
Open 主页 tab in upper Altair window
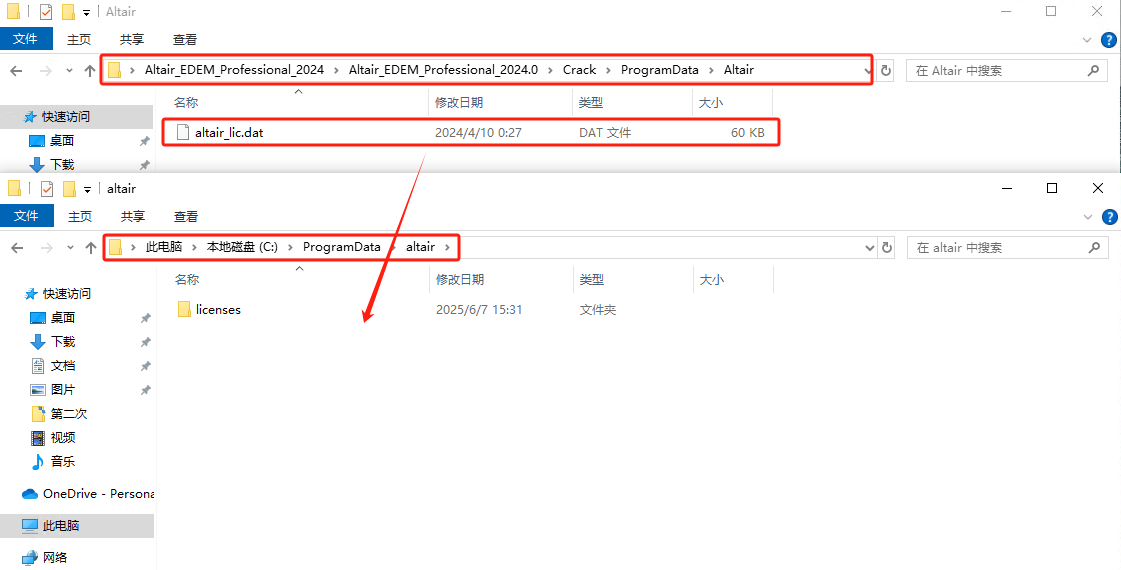tap(79, 39)
